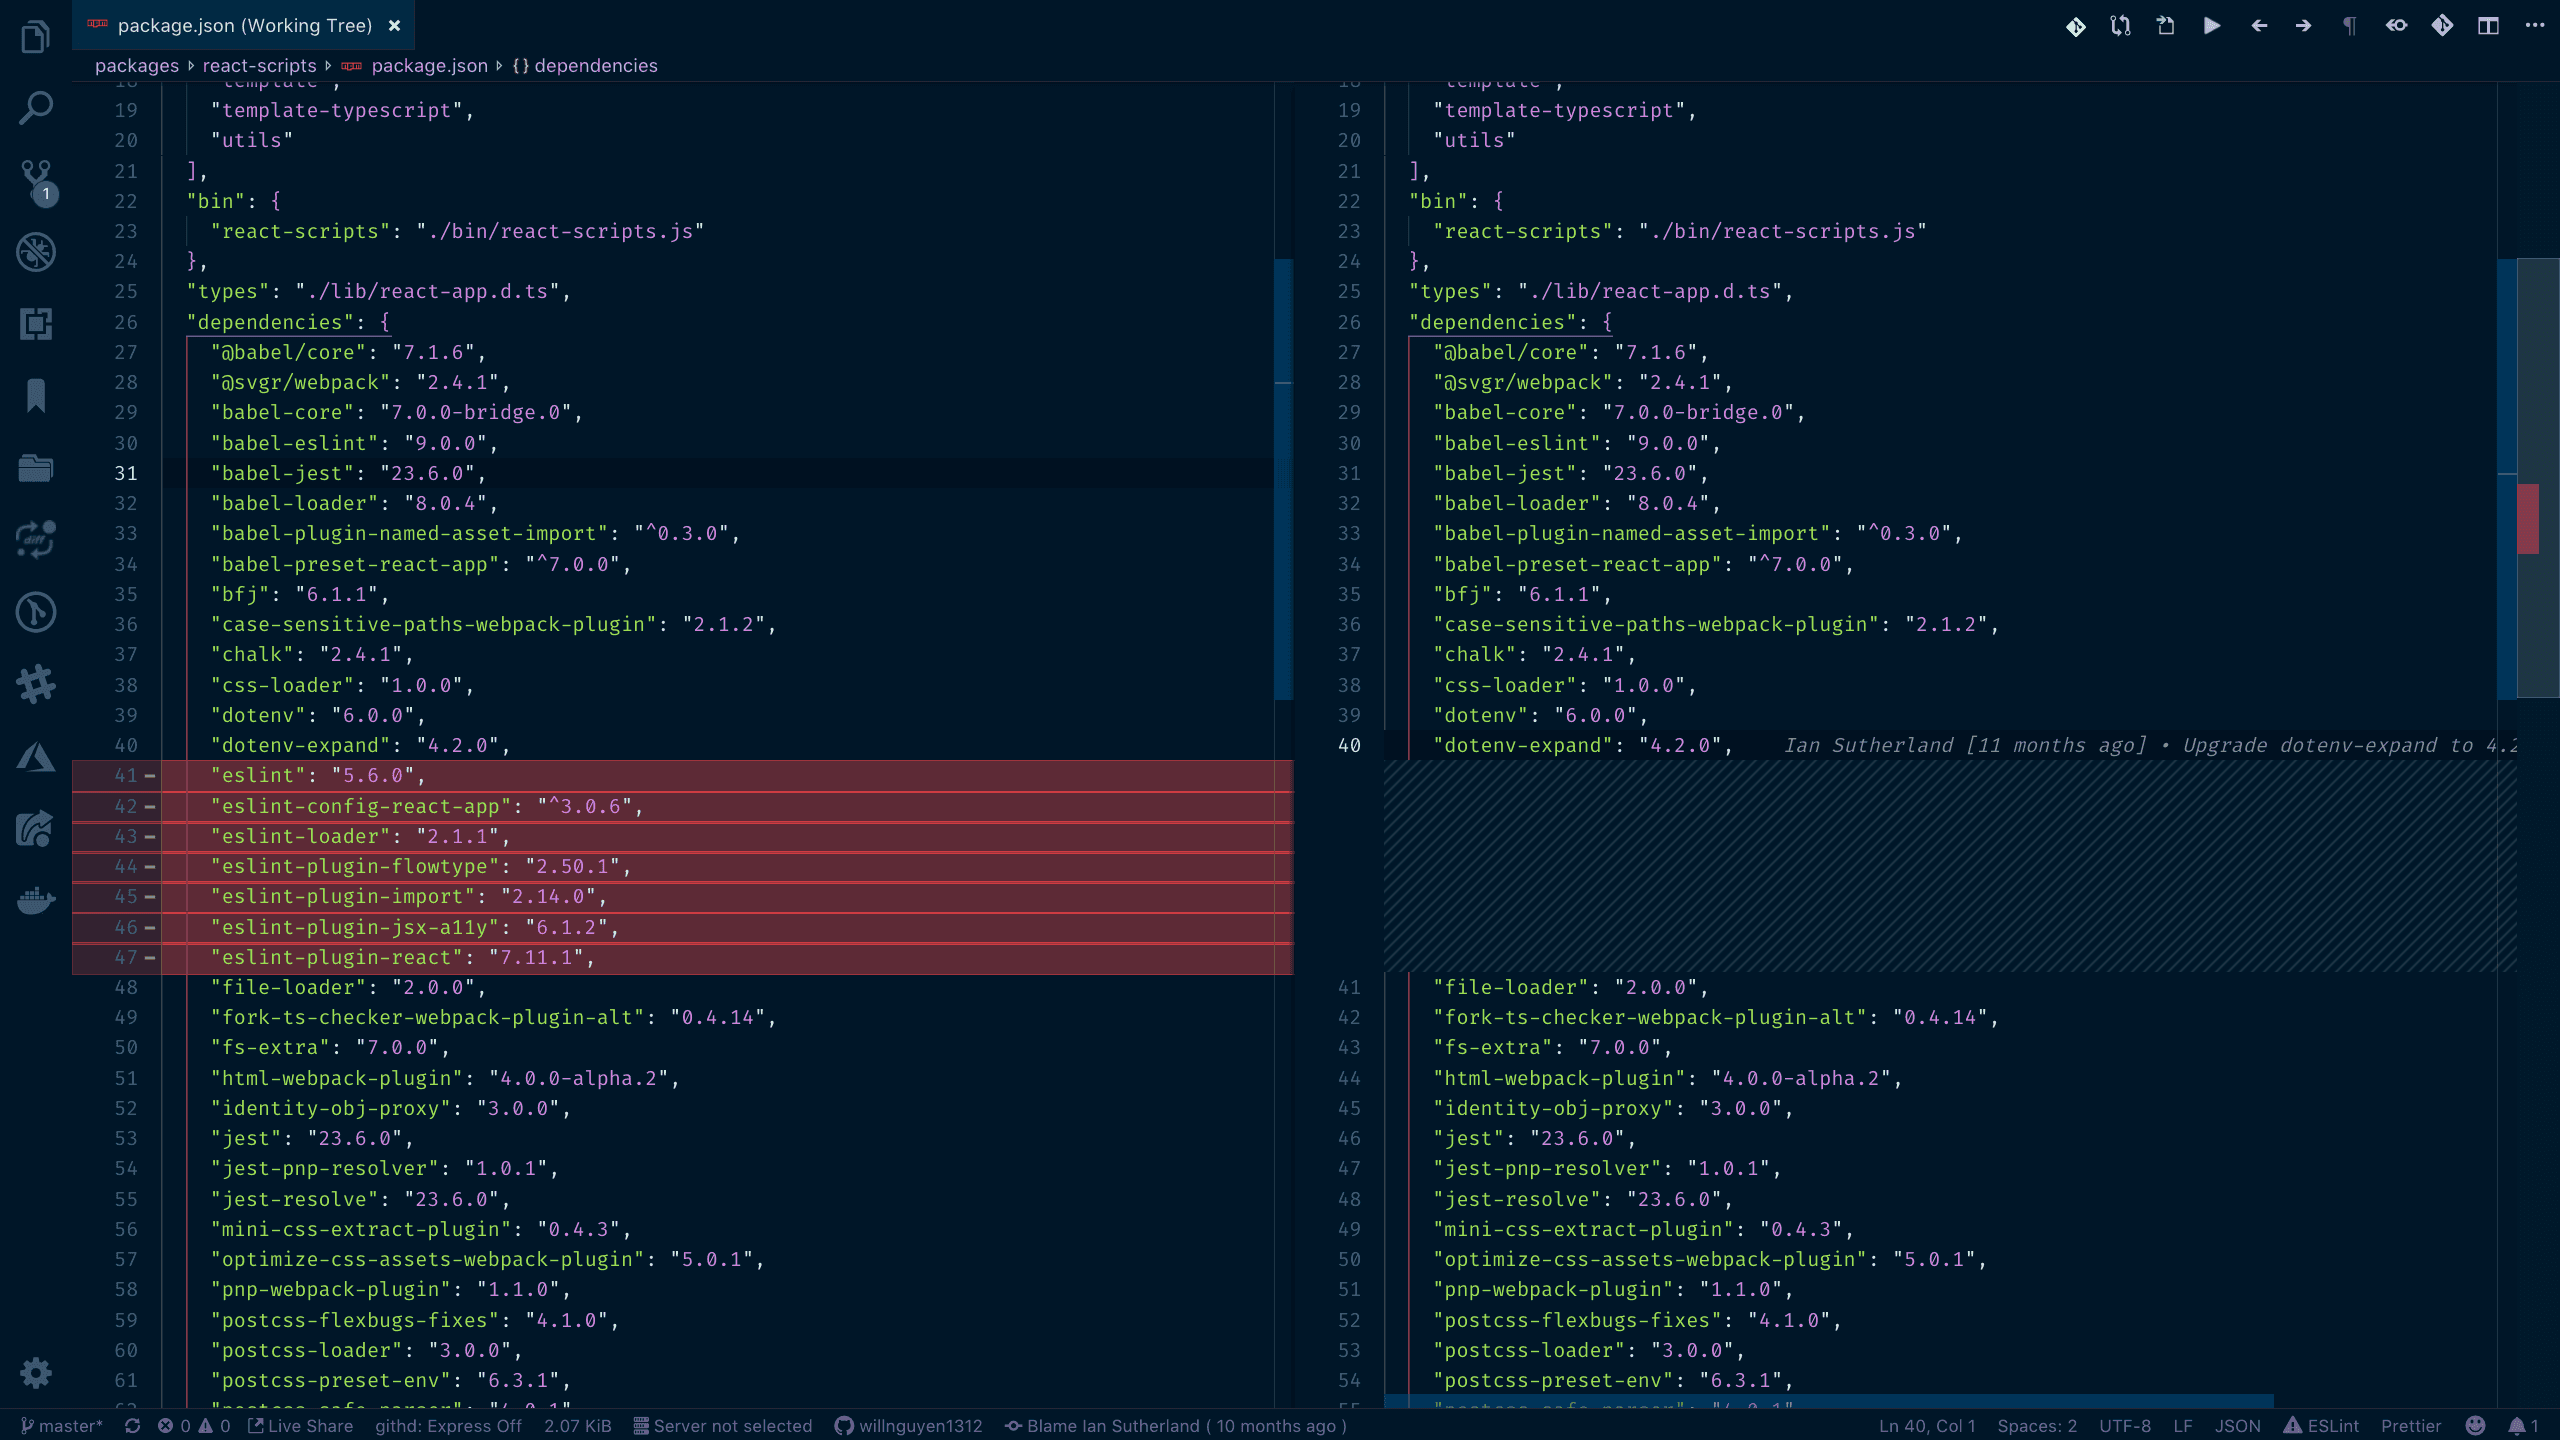Open the Search view in activity bar

click(x=36, y=108)
